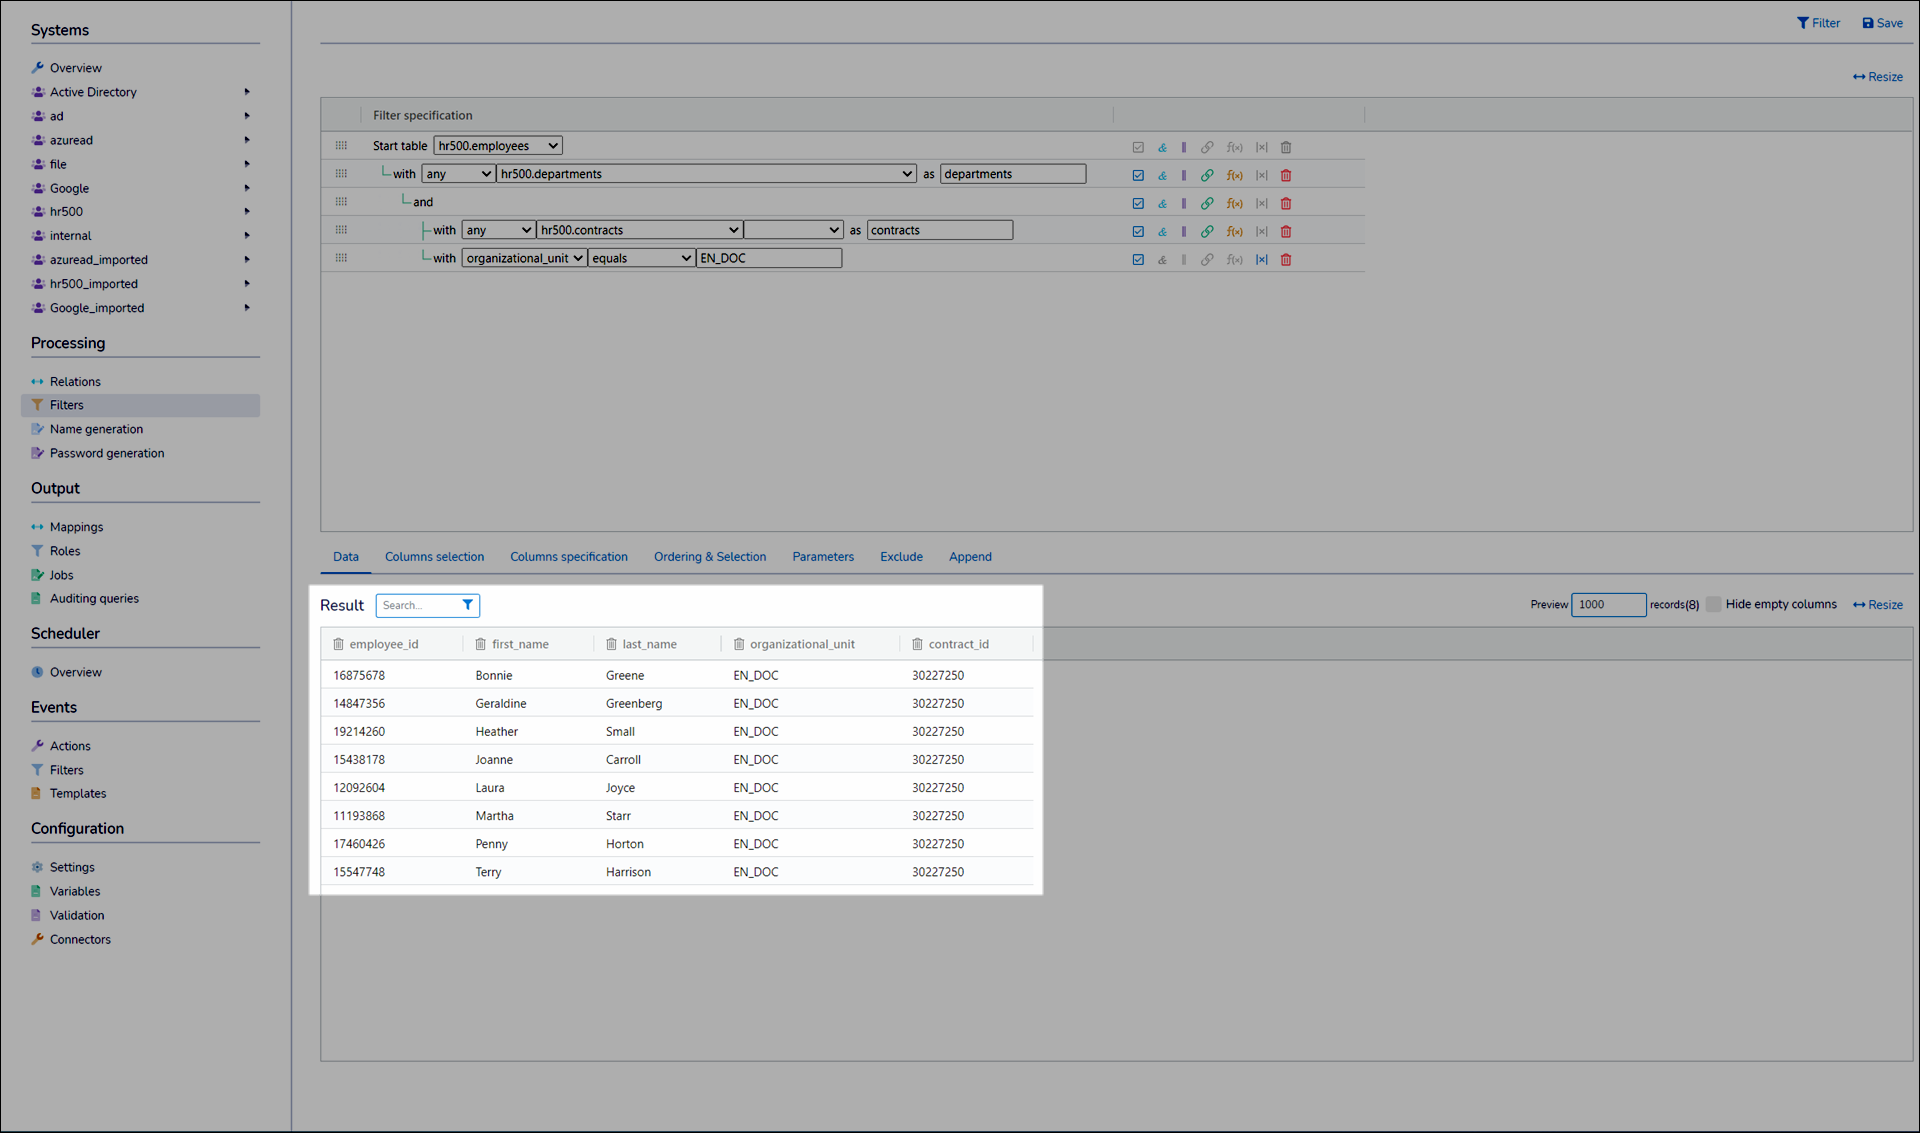
Task: Open the Ordering & Selection tab
Action: click(709, 557)
